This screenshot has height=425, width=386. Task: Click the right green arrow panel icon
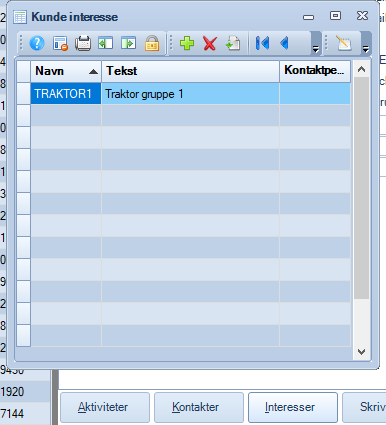(x=128, y=43)
